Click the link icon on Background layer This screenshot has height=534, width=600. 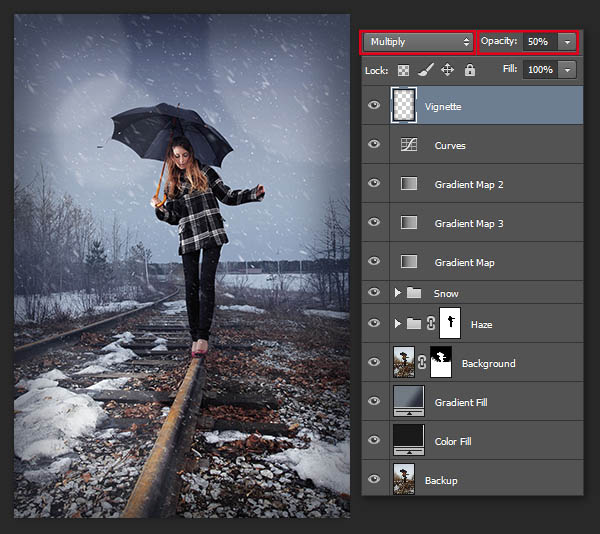tap(423, 363)
